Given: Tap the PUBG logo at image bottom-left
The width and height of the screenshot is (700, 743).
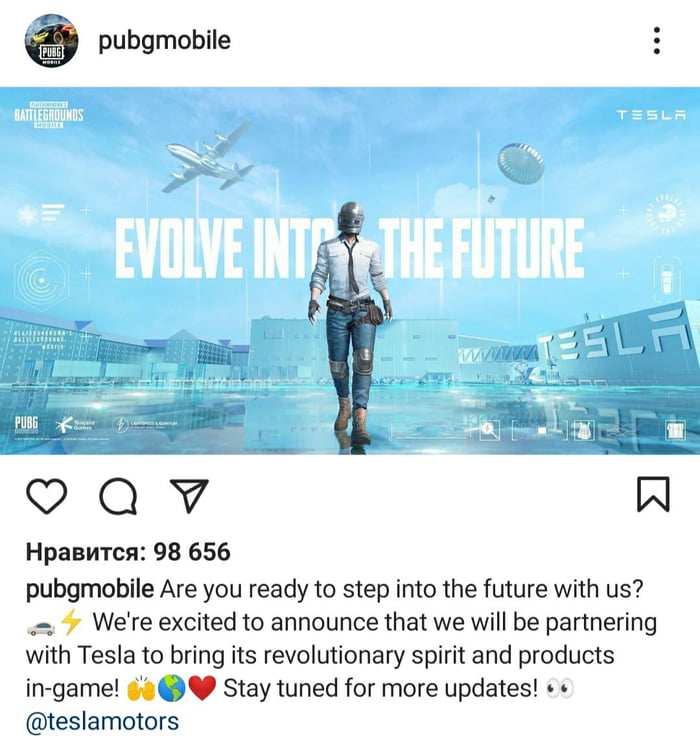Looking at the screenshot, I should (27, 423).
